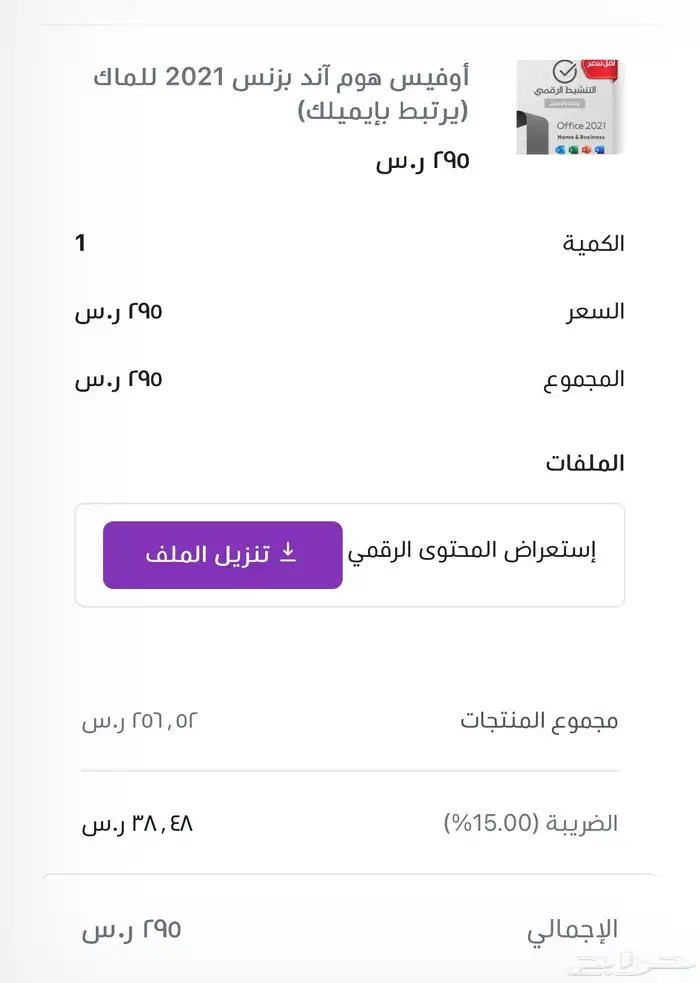This screenshot has height=983, width=700.
Task: Click the red أقل سعر ribbon on the product
Action: (x=600, y=68)
